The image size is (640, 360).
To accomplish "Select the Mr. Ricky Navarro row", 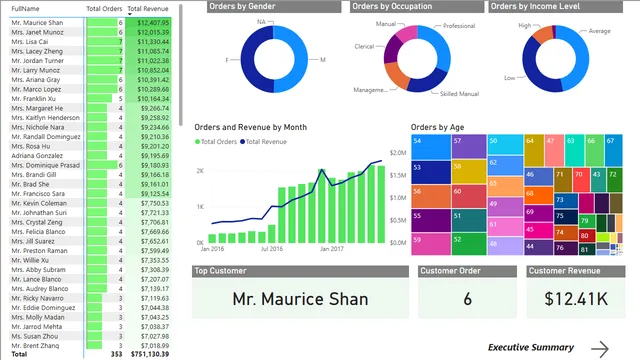I will [x=90, y=298].
